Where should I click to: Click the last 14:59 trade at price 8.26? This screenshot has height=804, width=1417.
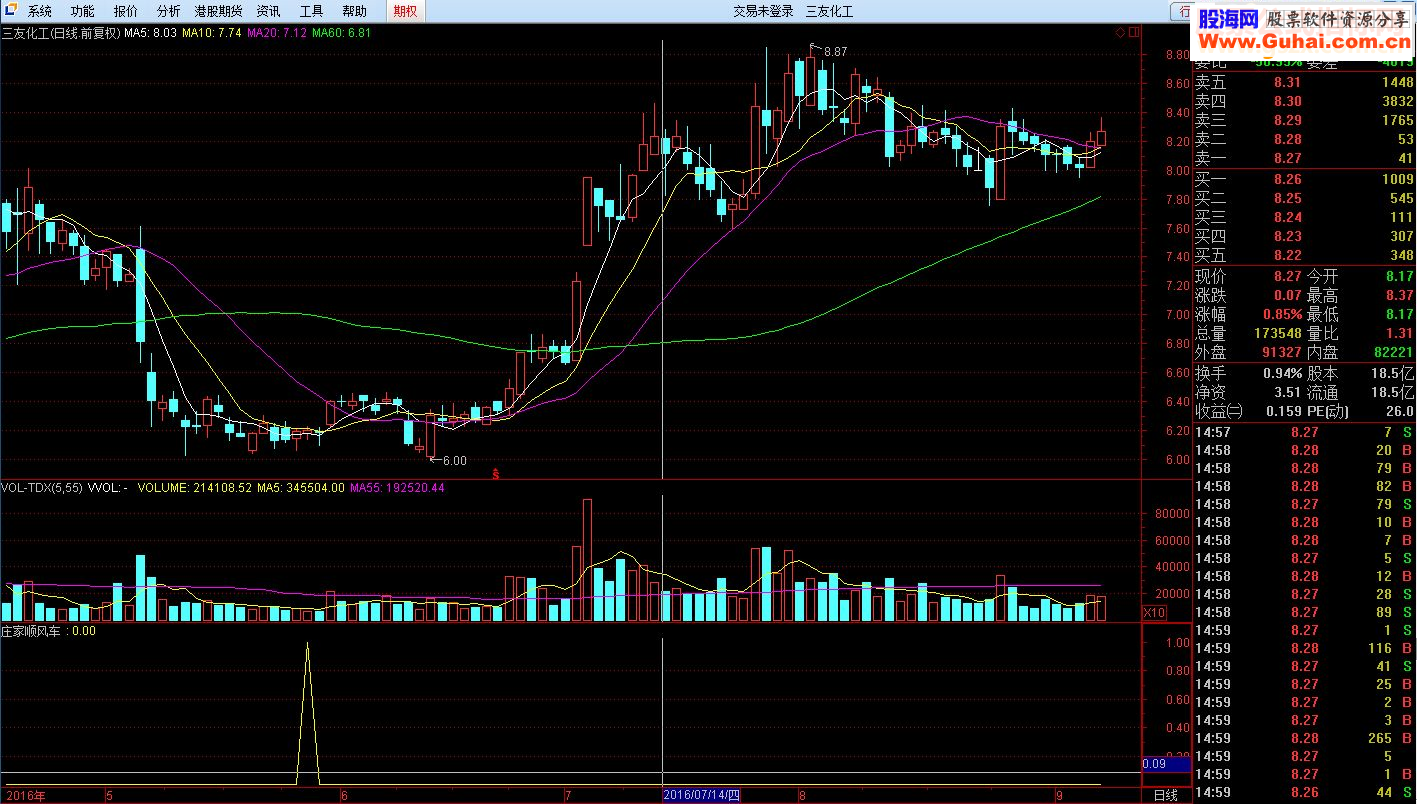(x=1305, y=792)
